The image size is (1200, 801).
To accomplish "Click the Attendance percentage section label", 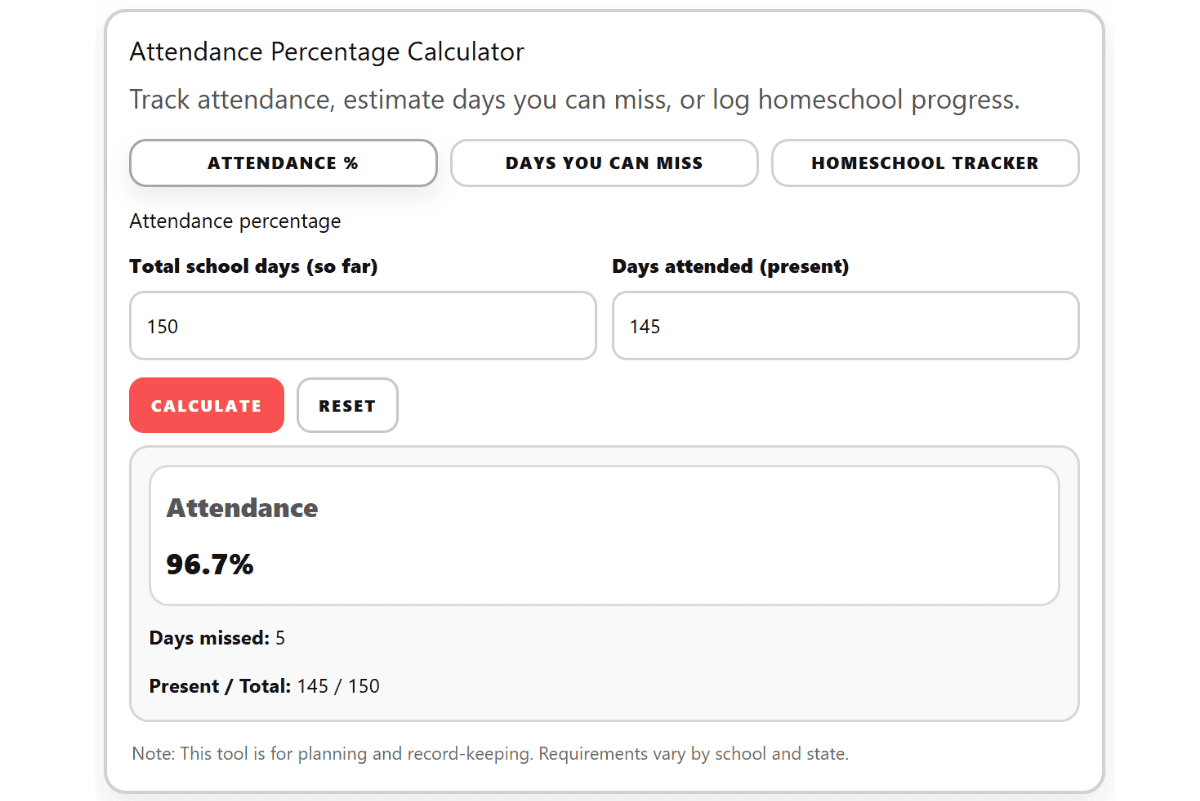I will 235,221.
